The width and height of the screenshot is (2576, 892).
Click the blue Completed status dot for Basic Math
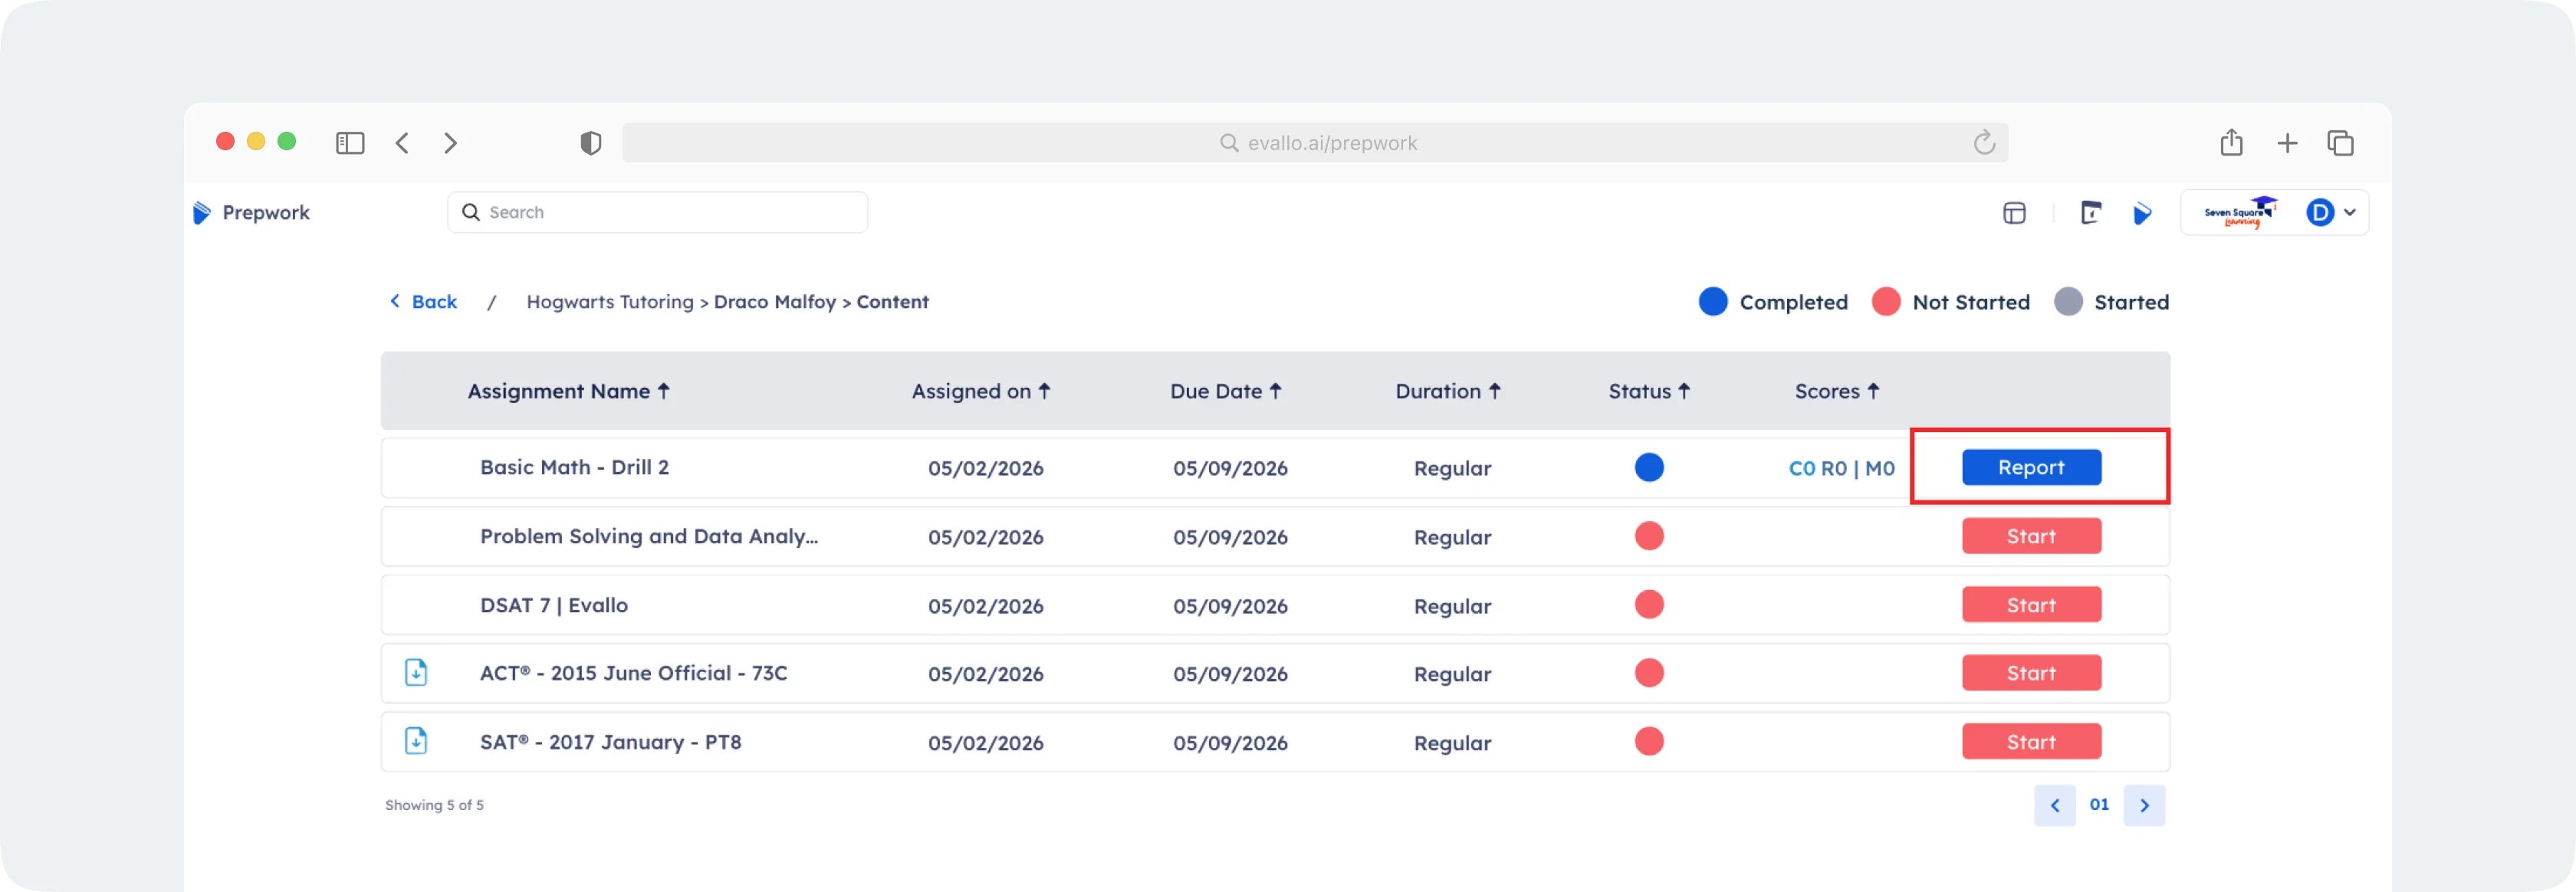pos(1648,468)
